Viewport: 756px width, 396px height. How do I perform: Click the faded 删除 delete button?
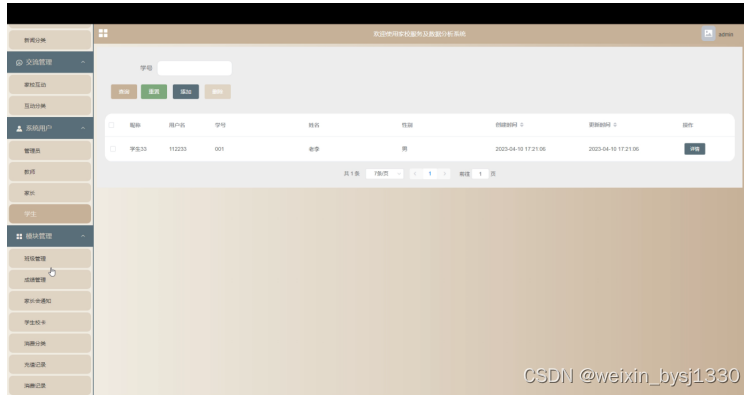coord(217,92)
